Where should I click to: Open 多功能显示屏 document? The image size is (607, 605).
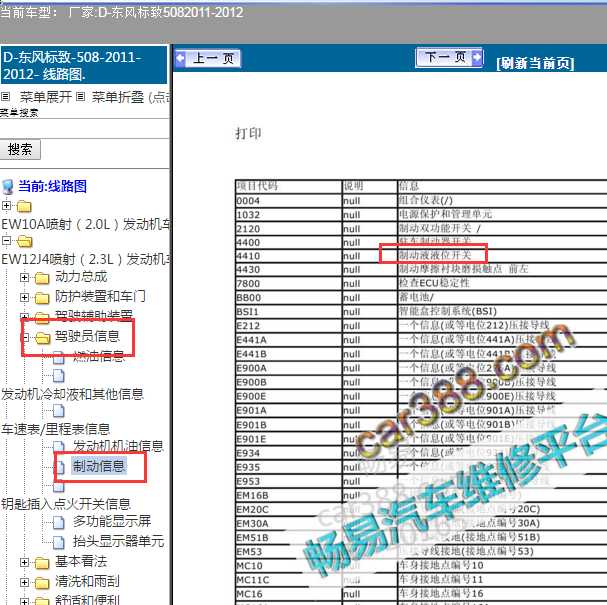[x=112, y=521]
